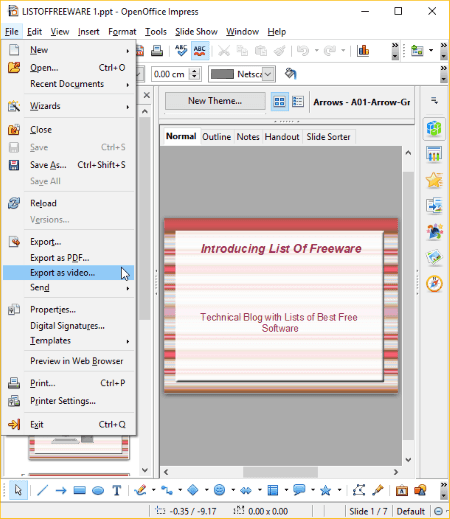This screenshot has height=519, width=450.
Task: Click the 0.00 cm line width field
Action: pyautogui.click(x=171, y=74)
